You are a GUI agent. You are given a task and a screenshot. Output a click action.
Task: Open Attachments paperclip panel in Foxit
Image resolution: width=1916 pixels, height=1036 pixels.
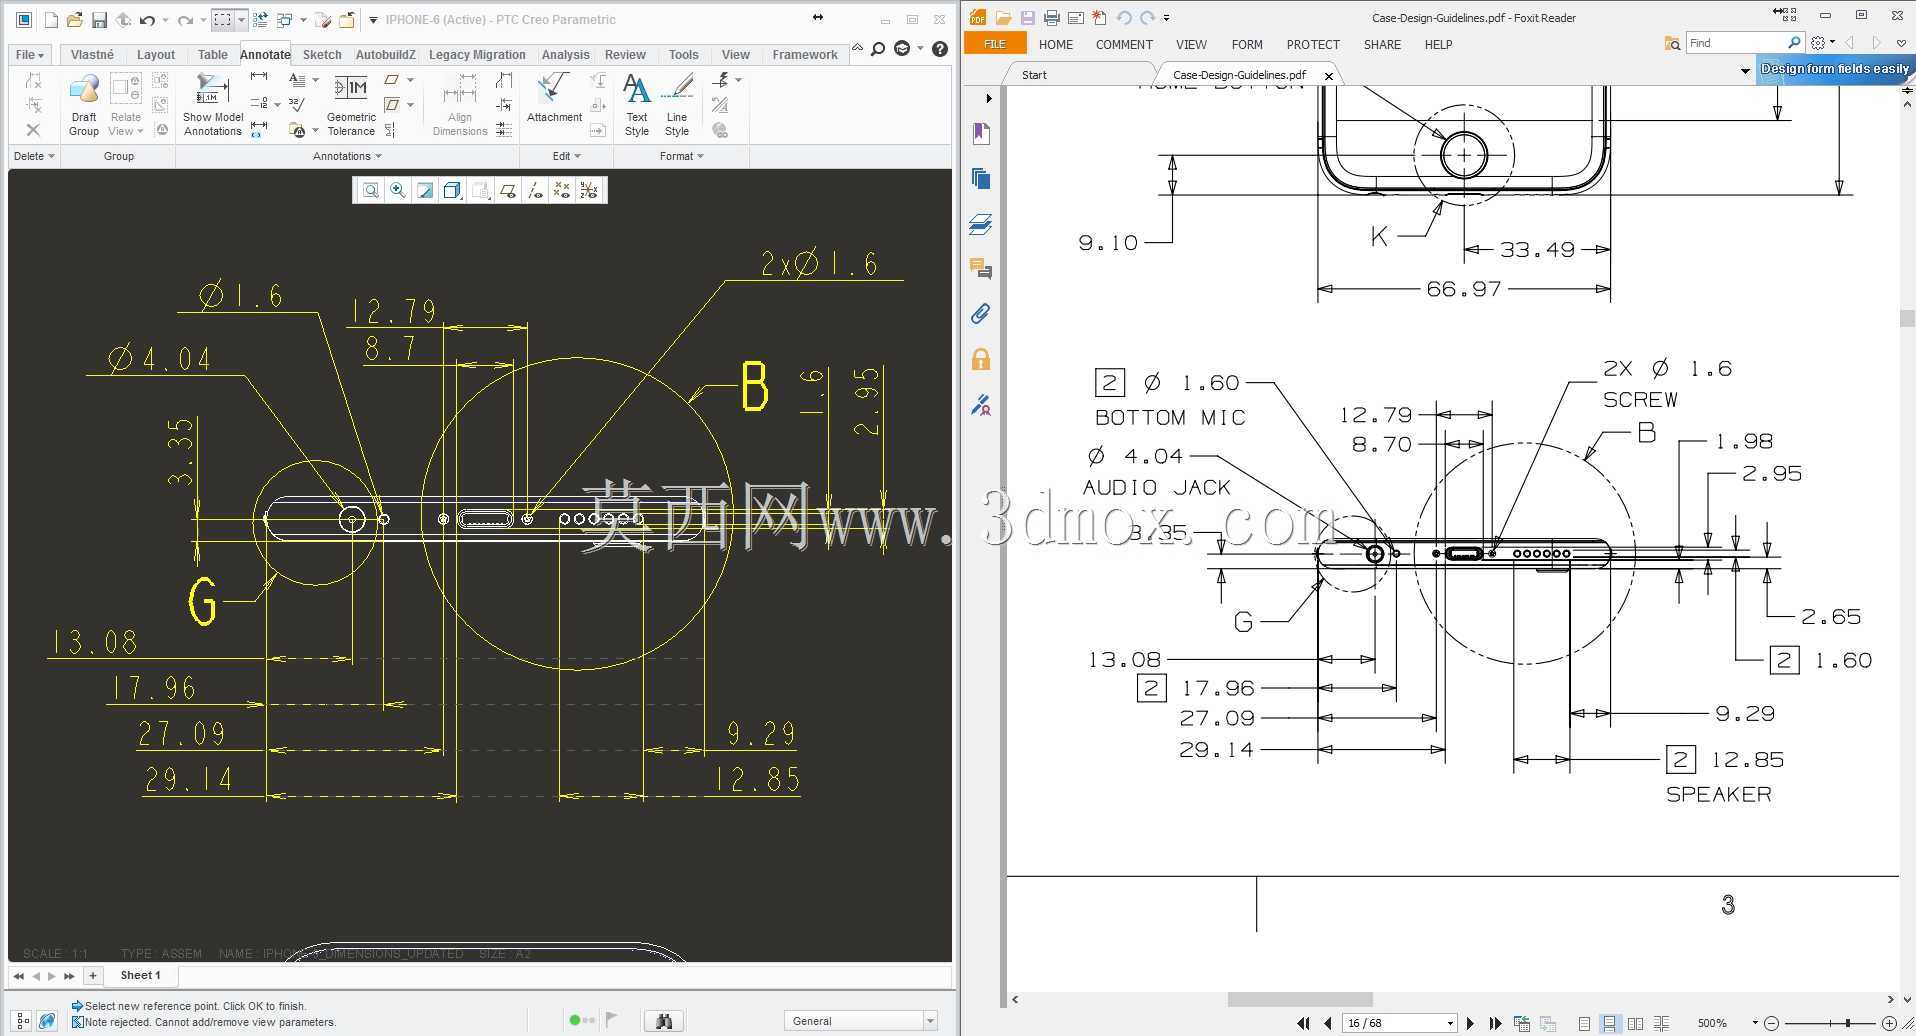coord(981,314)
